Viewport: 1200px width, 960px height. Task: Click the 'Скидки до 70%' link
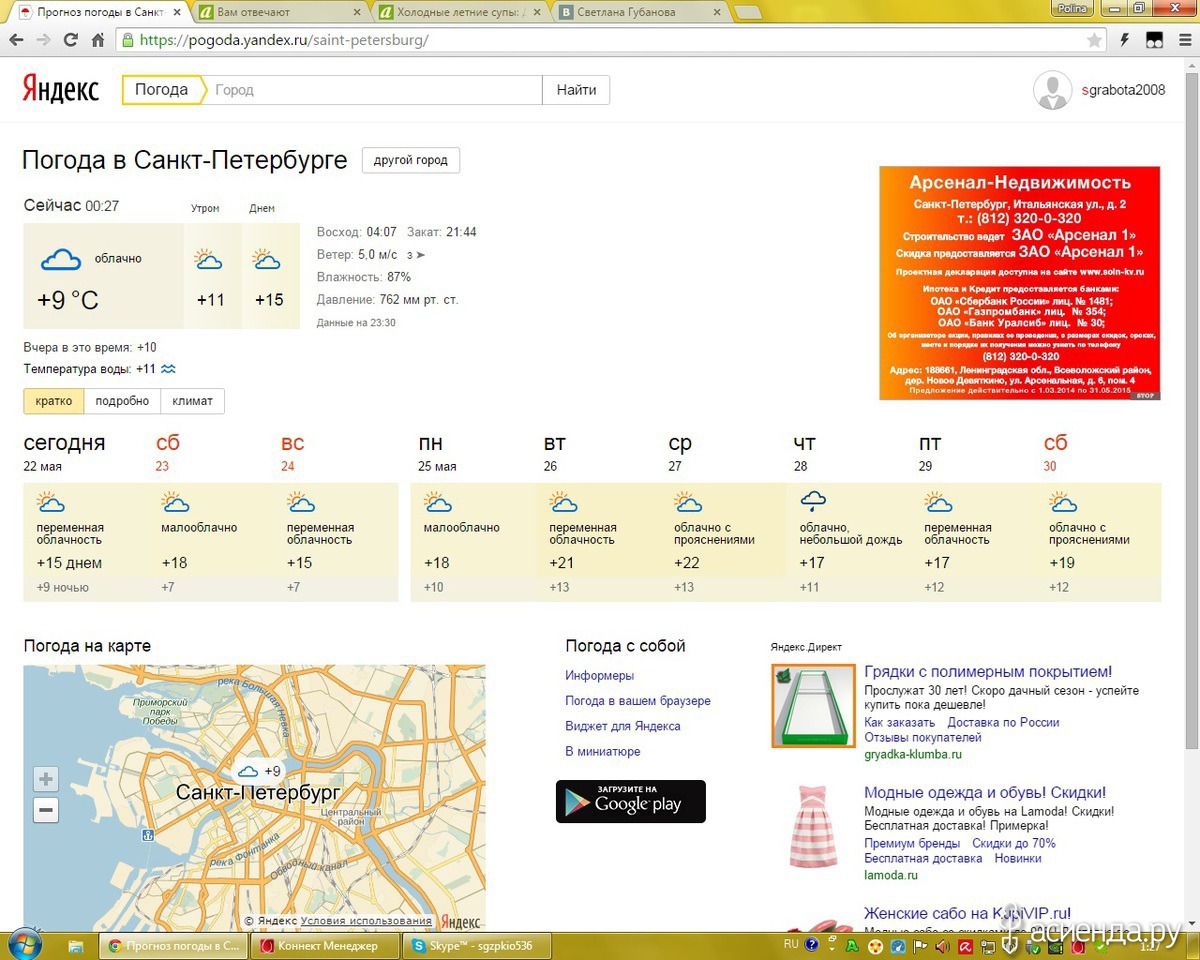[x=1014, y=843]
